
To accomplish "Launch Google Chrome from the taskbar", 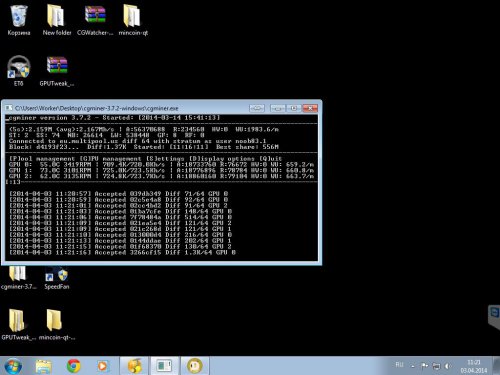I will pos(73,366).
